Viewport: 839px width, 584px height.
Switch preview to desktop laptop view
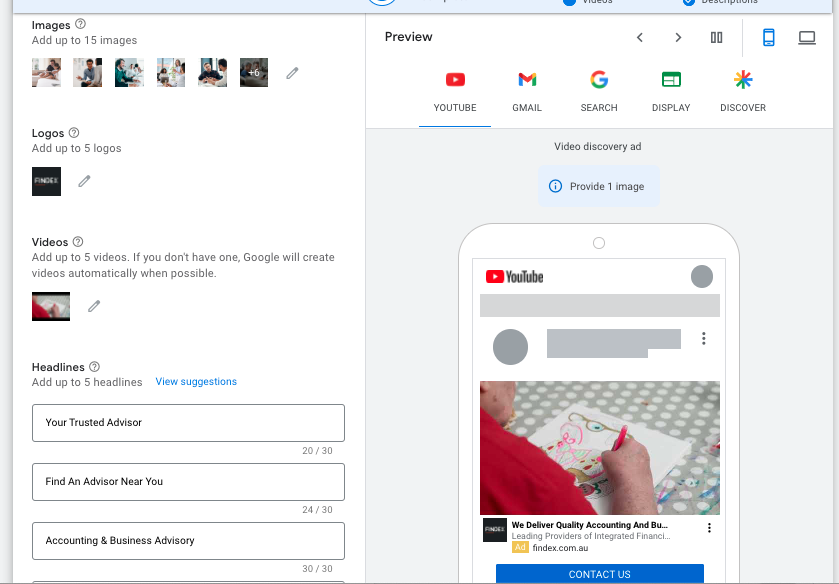click(x=806, y=38)
